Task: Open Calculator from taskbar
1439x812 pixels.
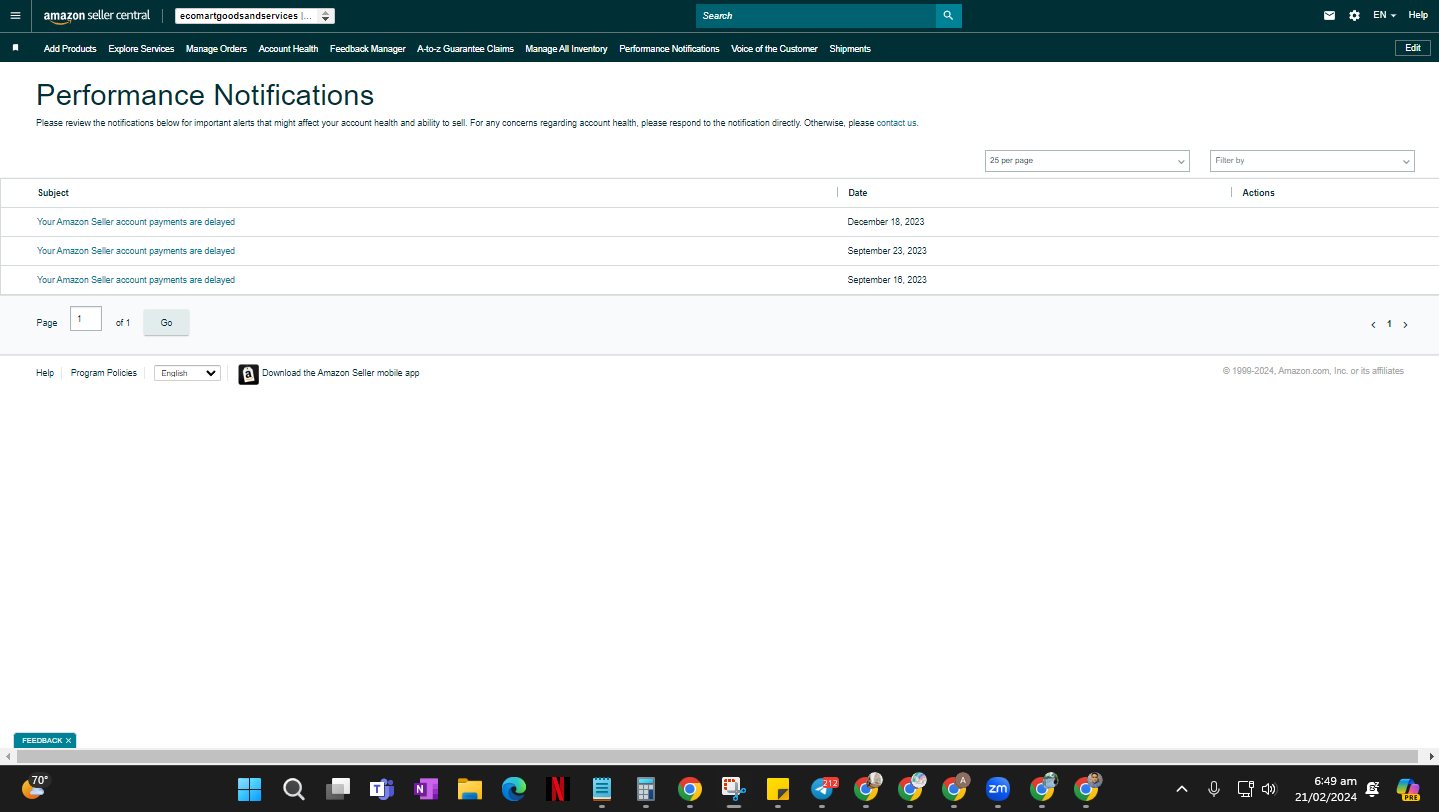Action: tap(645, 790)
